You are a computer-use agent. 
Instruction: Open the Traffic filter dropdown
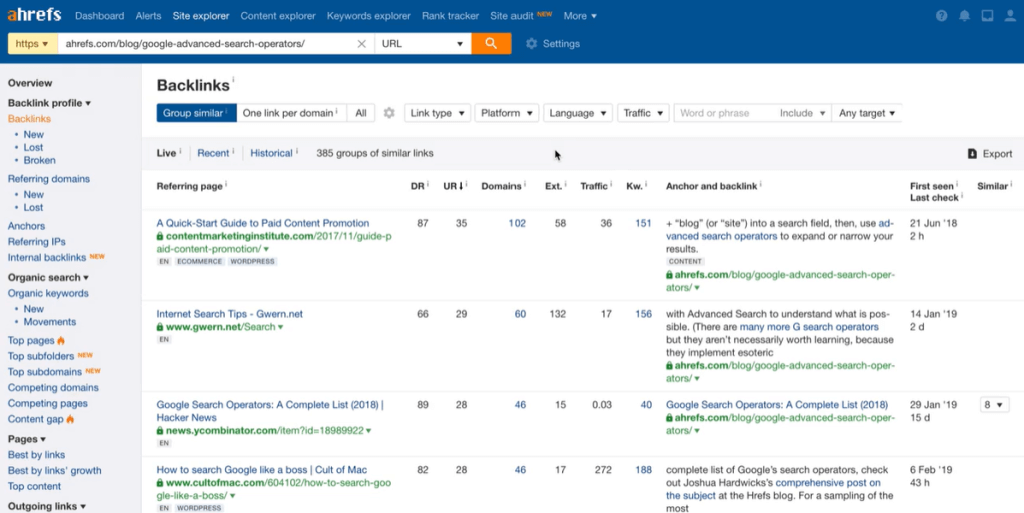[x=643, y=113]
